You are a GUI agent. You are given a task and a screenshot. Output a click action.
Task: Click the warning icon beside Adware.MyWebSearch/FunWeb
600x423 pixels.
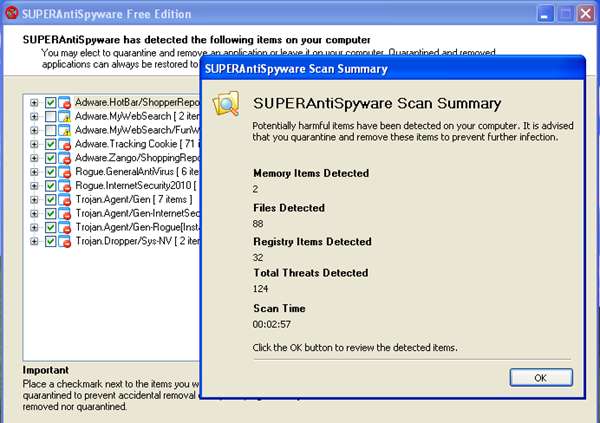[x=65, y=130]
